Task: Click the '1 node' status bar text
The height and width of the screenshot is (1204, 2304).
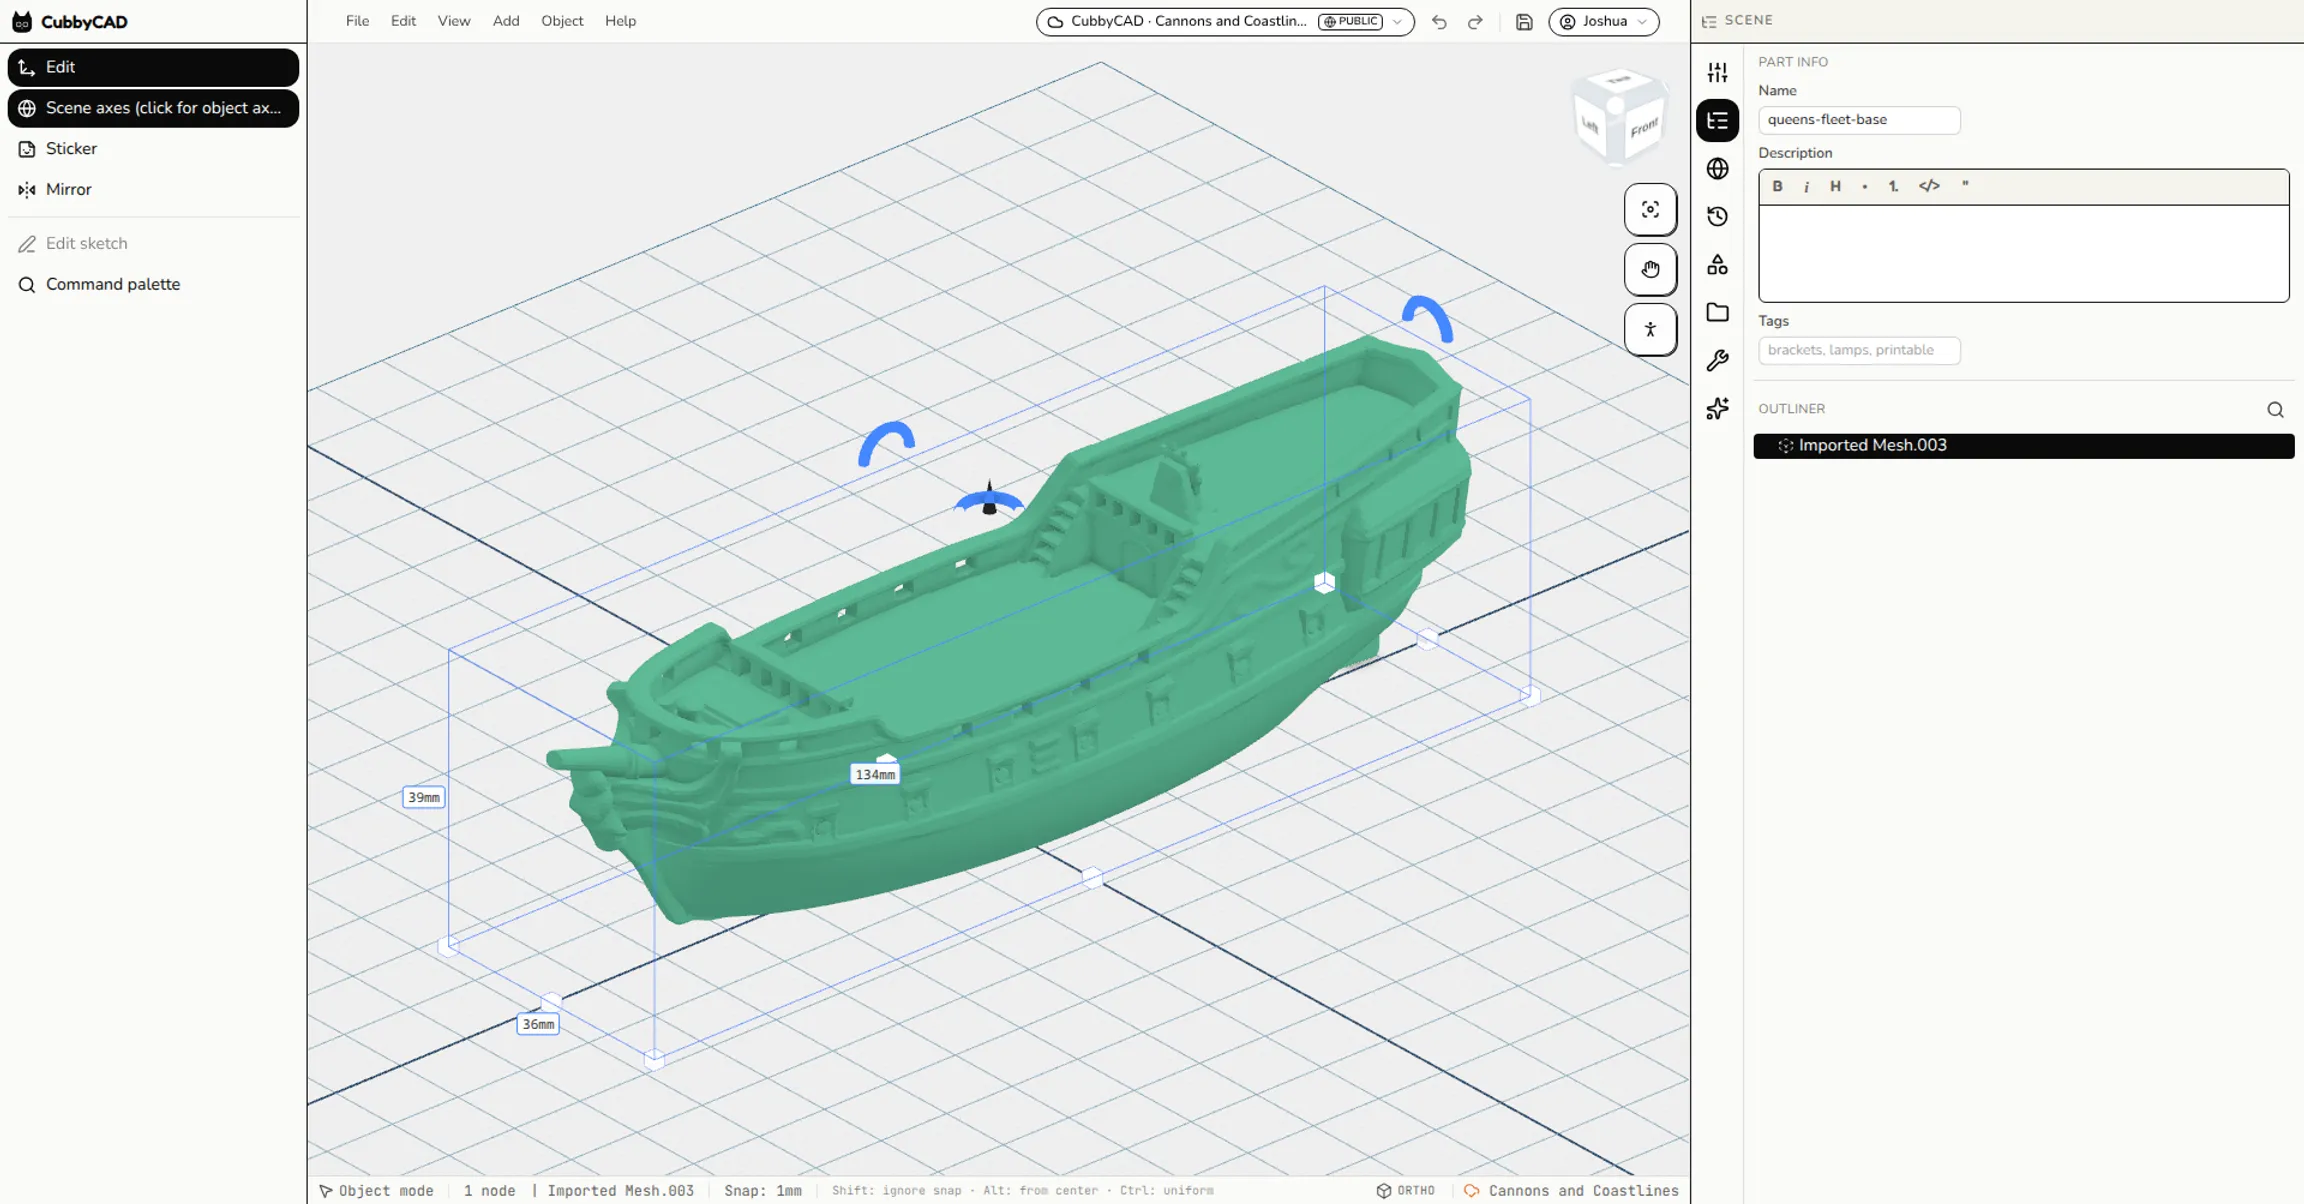Action: tap(489, 1191)
